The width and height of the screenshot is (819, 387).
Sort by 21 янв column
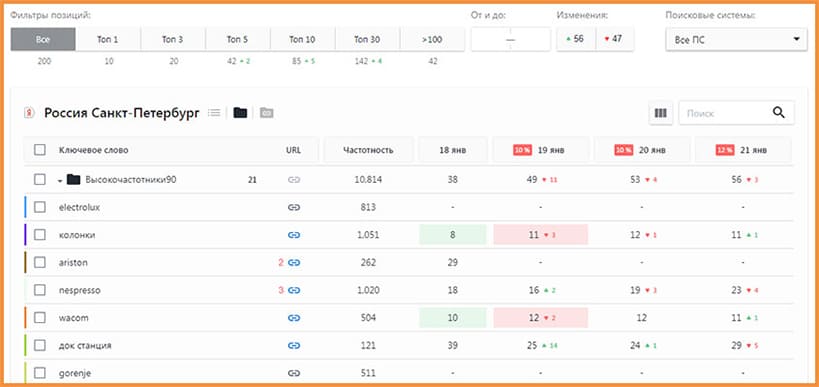pyautogui.click(x=743, y=150)
